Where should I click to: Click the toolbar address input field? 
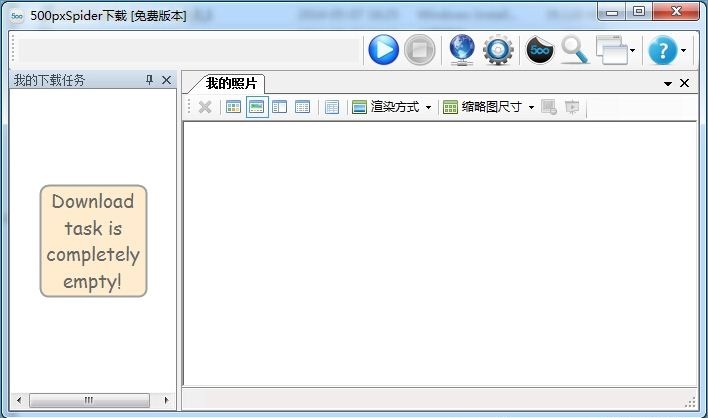coord(189,50)
